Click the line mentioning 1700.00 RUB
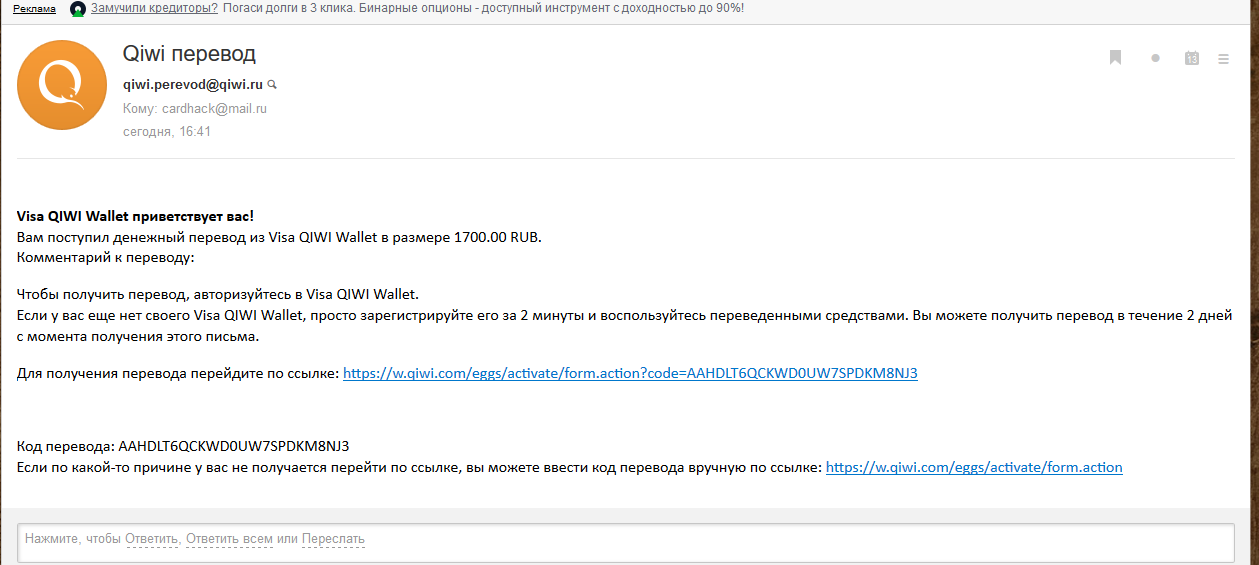Image resolution: width=1259 pixels, height=565 pixels. [279, 237]
